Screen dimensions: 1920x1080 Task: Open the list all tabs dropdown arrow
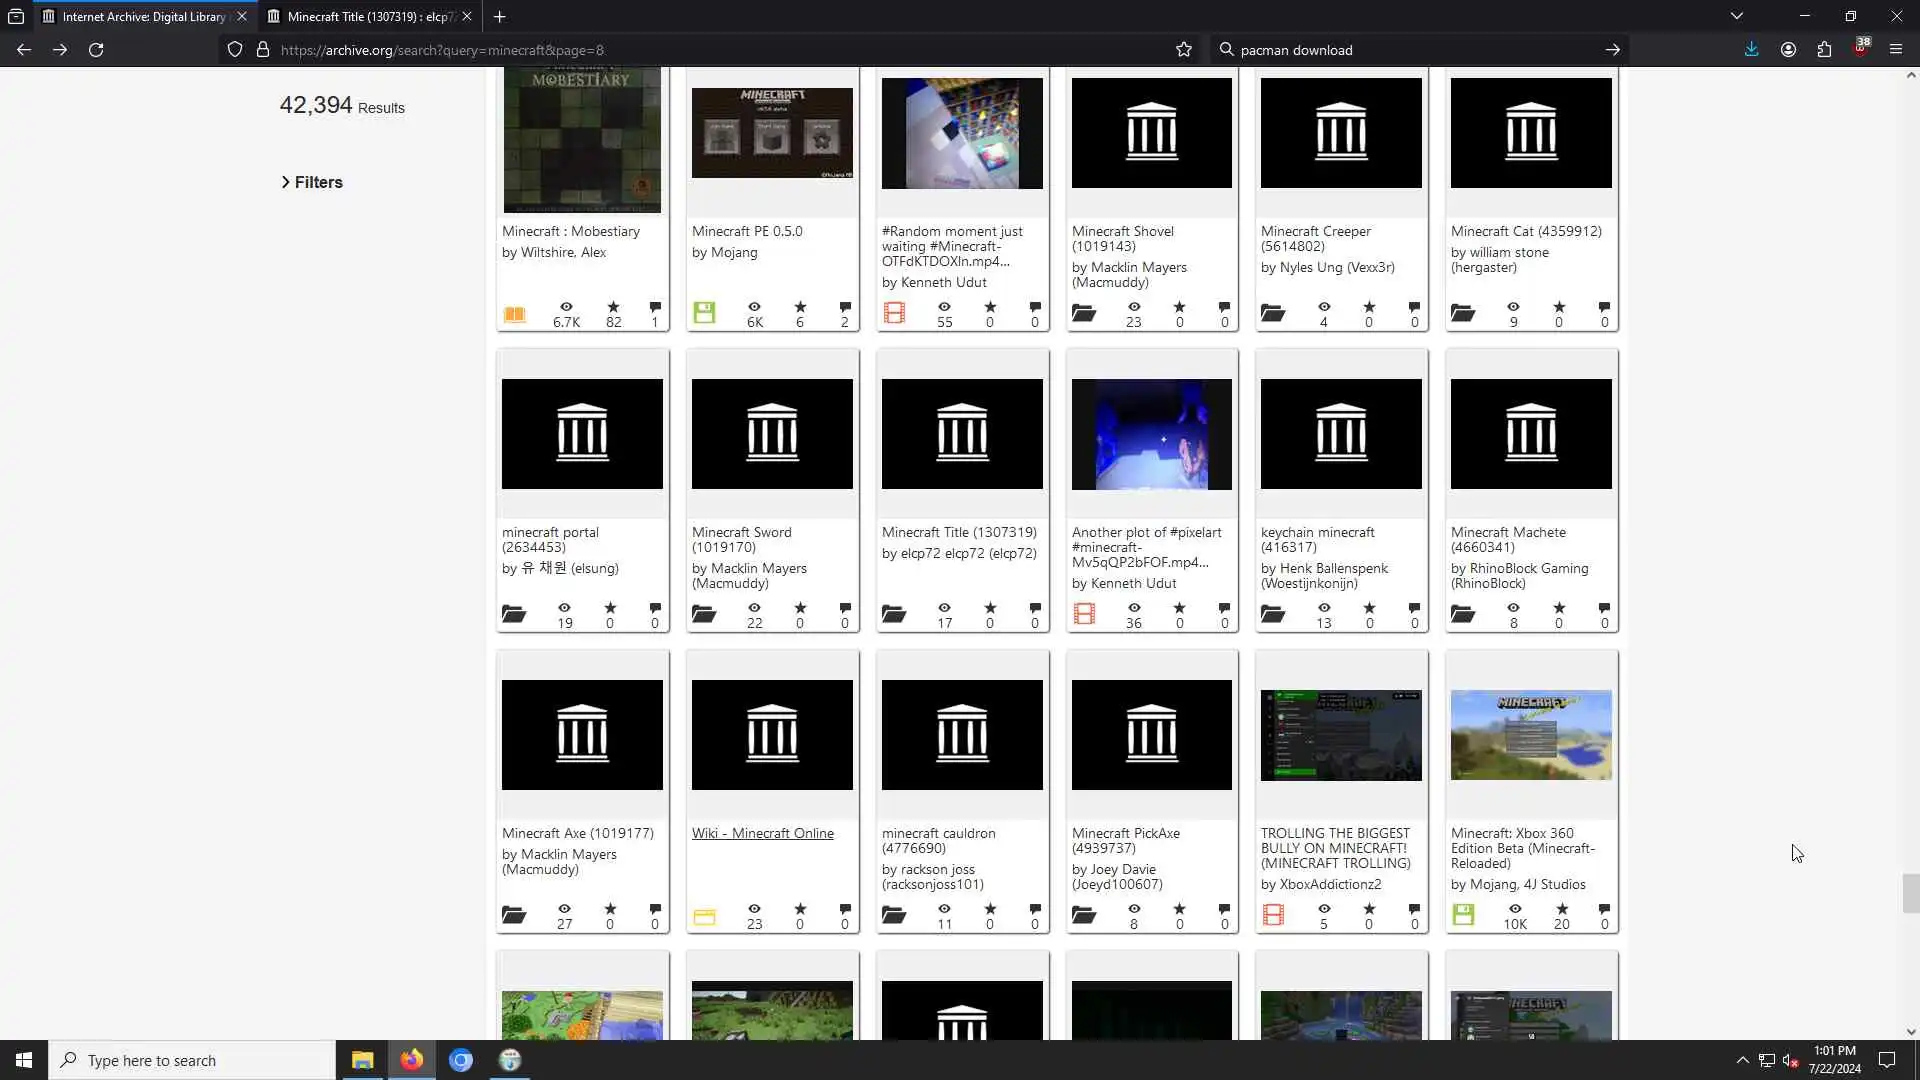tap(1737, 16)
